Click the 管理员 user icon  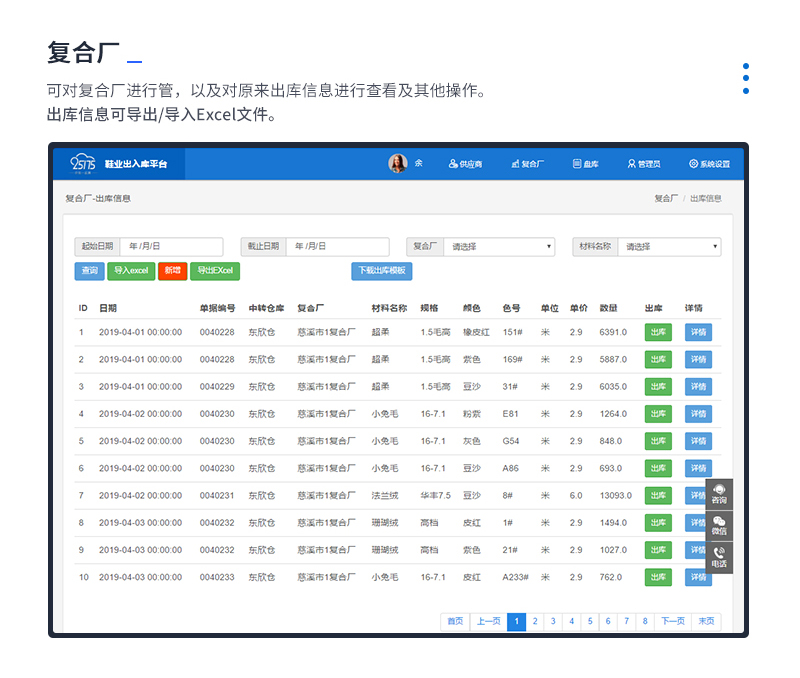[631, 164]
